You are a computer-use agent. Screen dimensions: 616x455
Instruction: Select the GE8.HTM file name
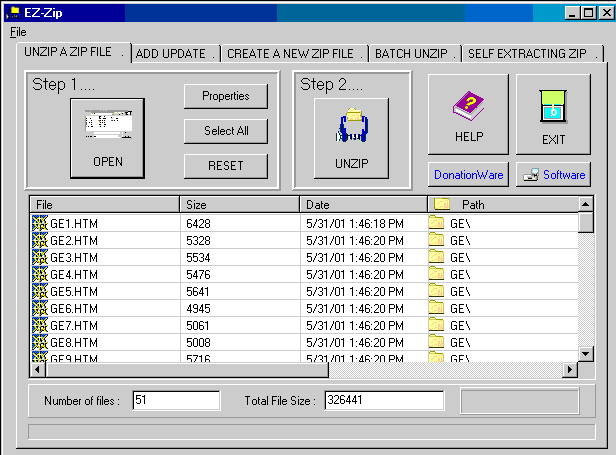click(74, 343)
